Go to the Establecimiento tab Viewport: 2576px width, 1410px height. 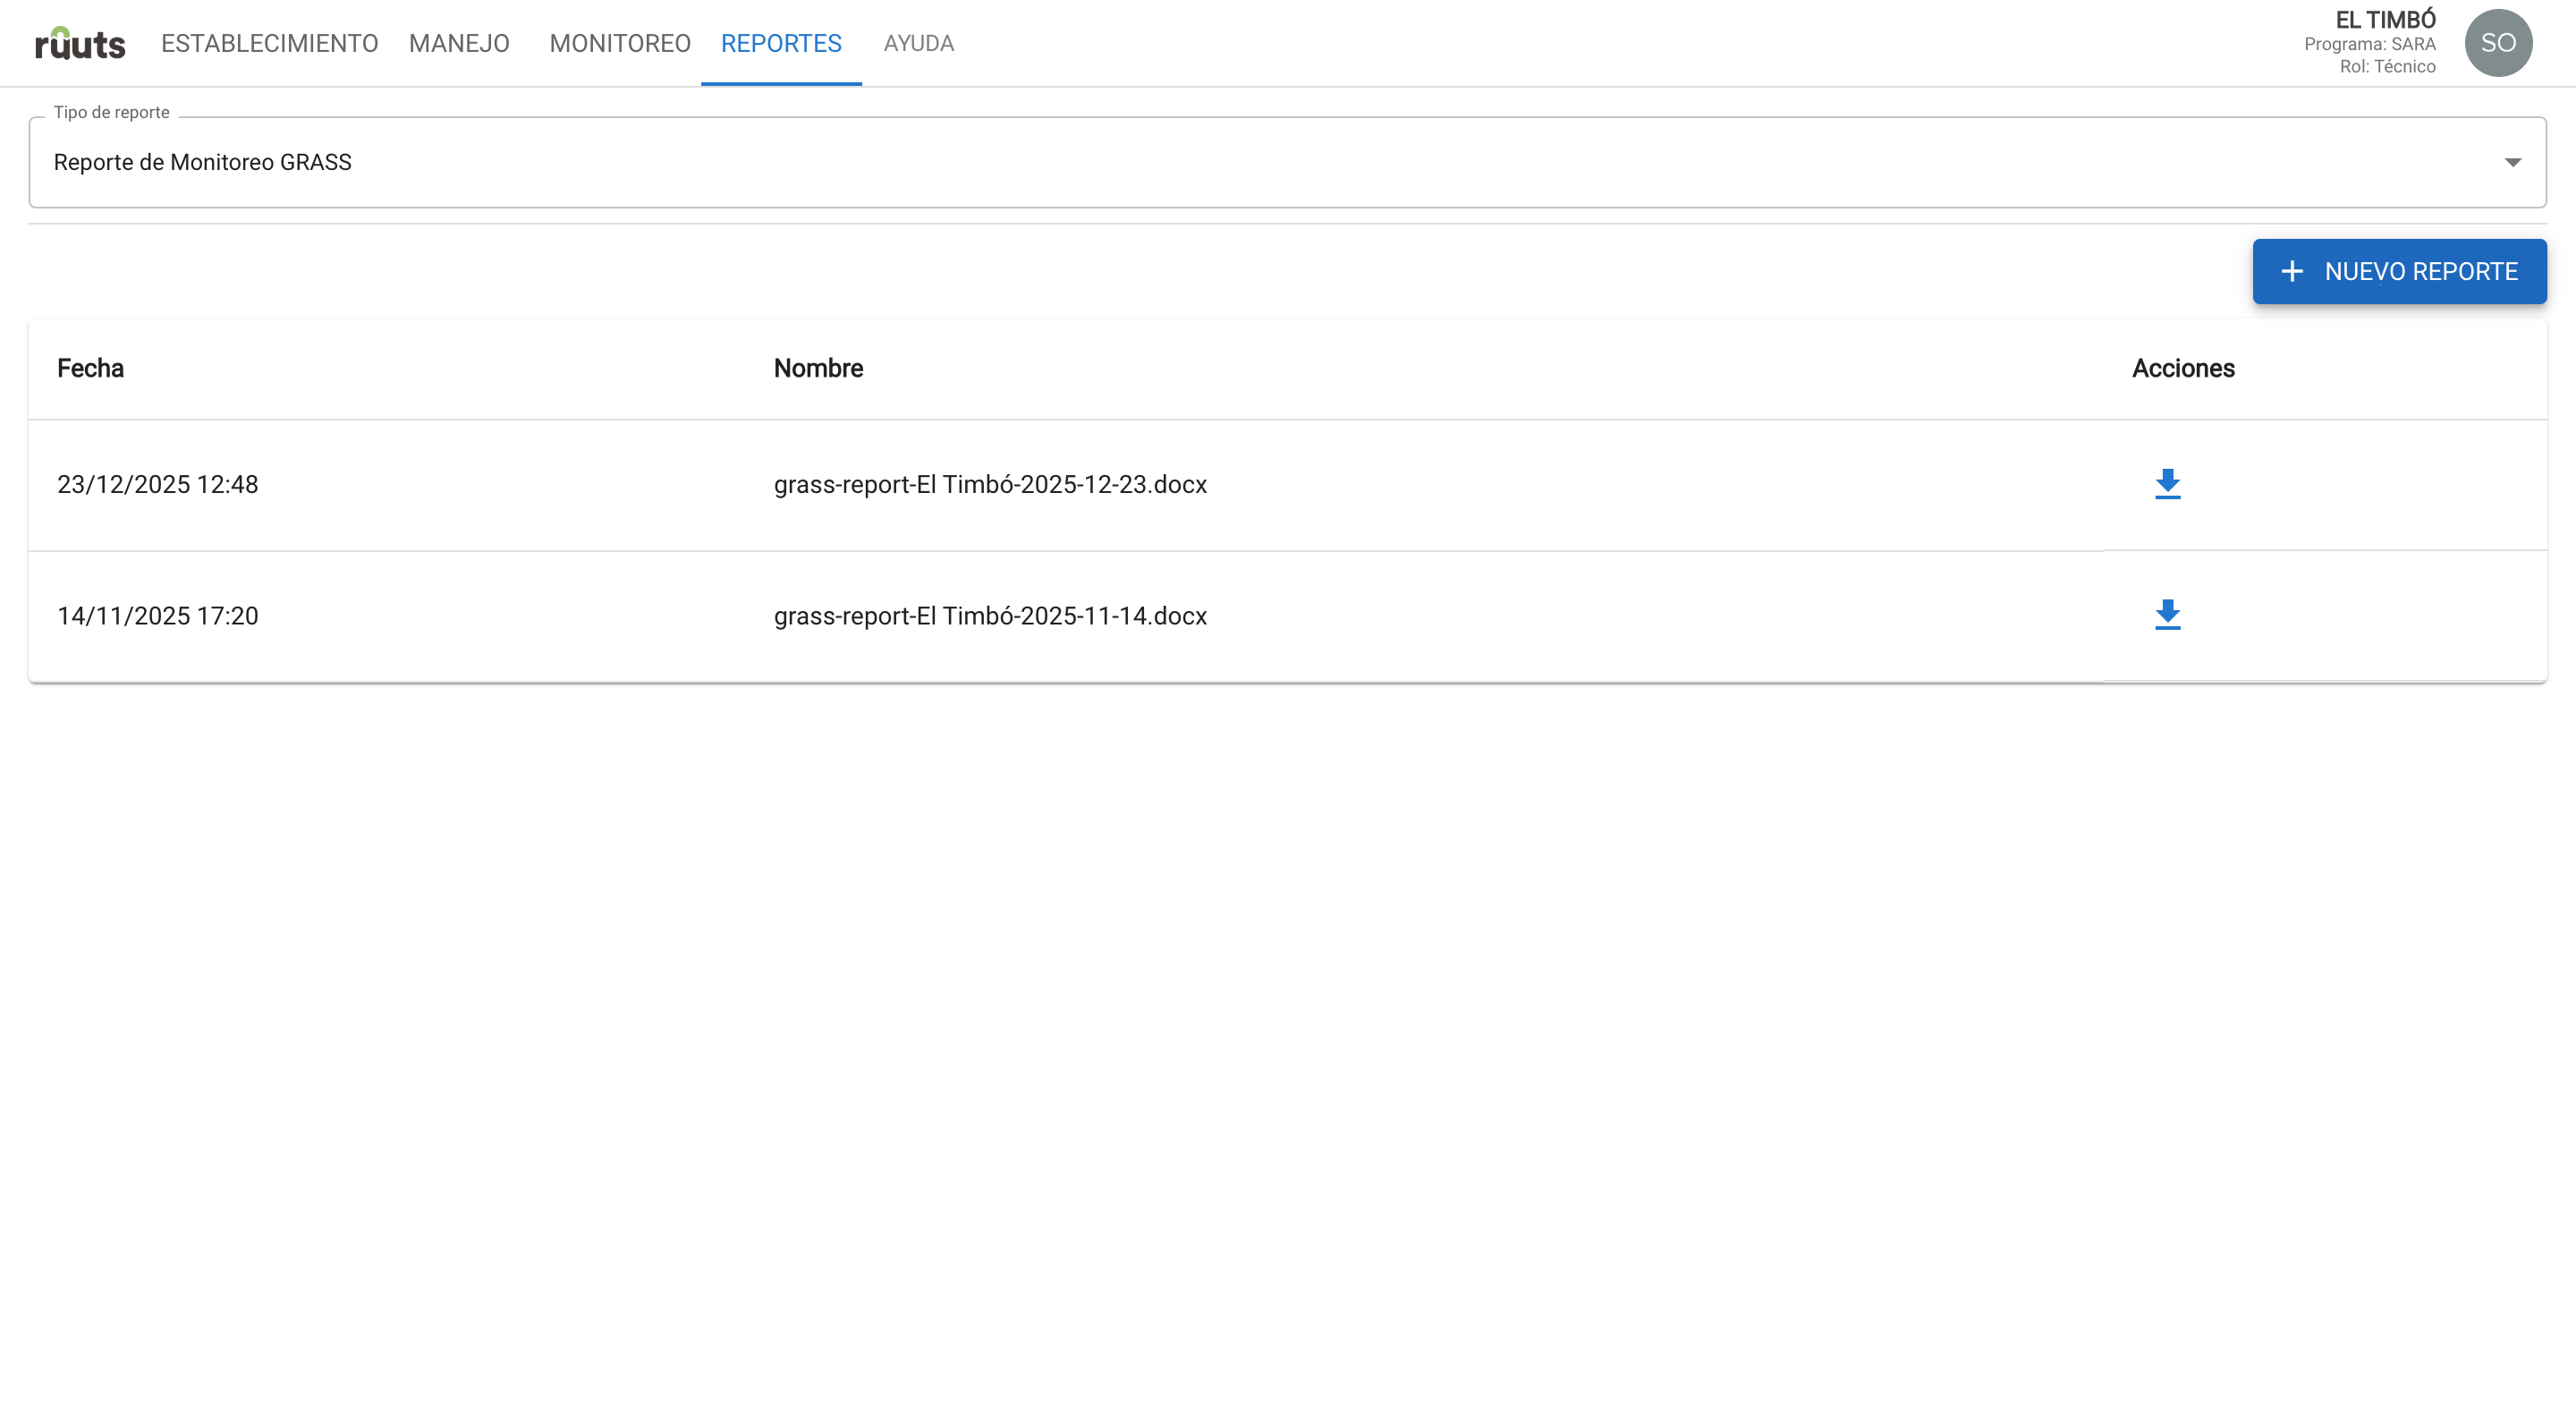[269, 43]
